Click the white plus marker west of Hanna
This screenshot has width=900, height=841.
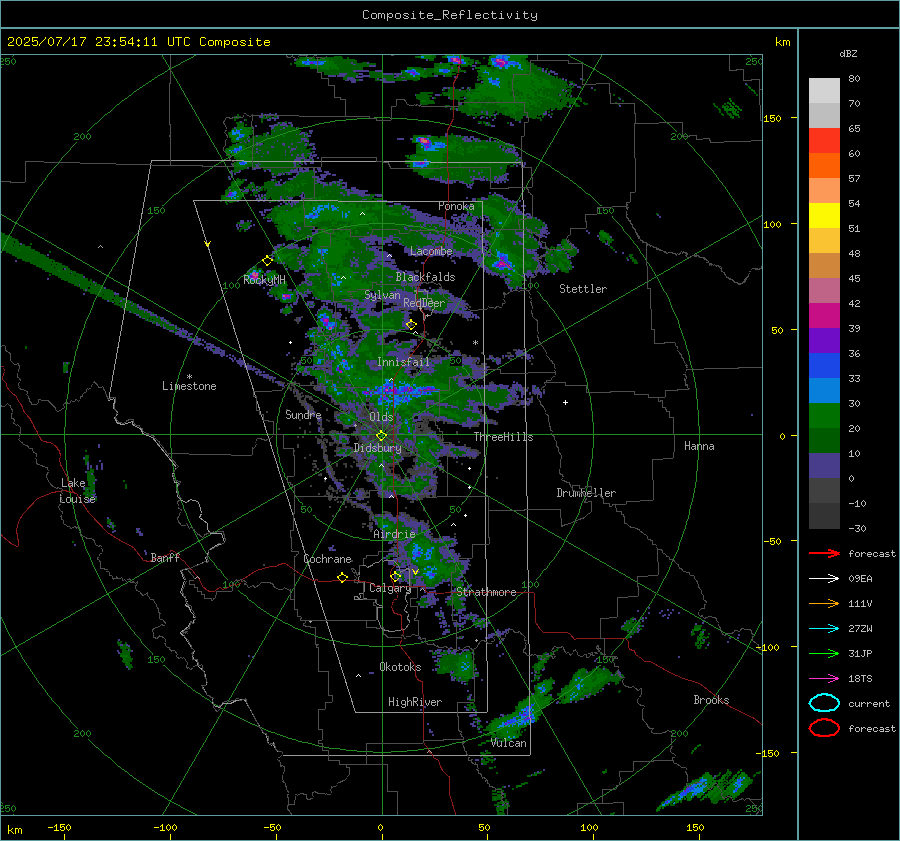pyautogui.click(x=565, y=402)
